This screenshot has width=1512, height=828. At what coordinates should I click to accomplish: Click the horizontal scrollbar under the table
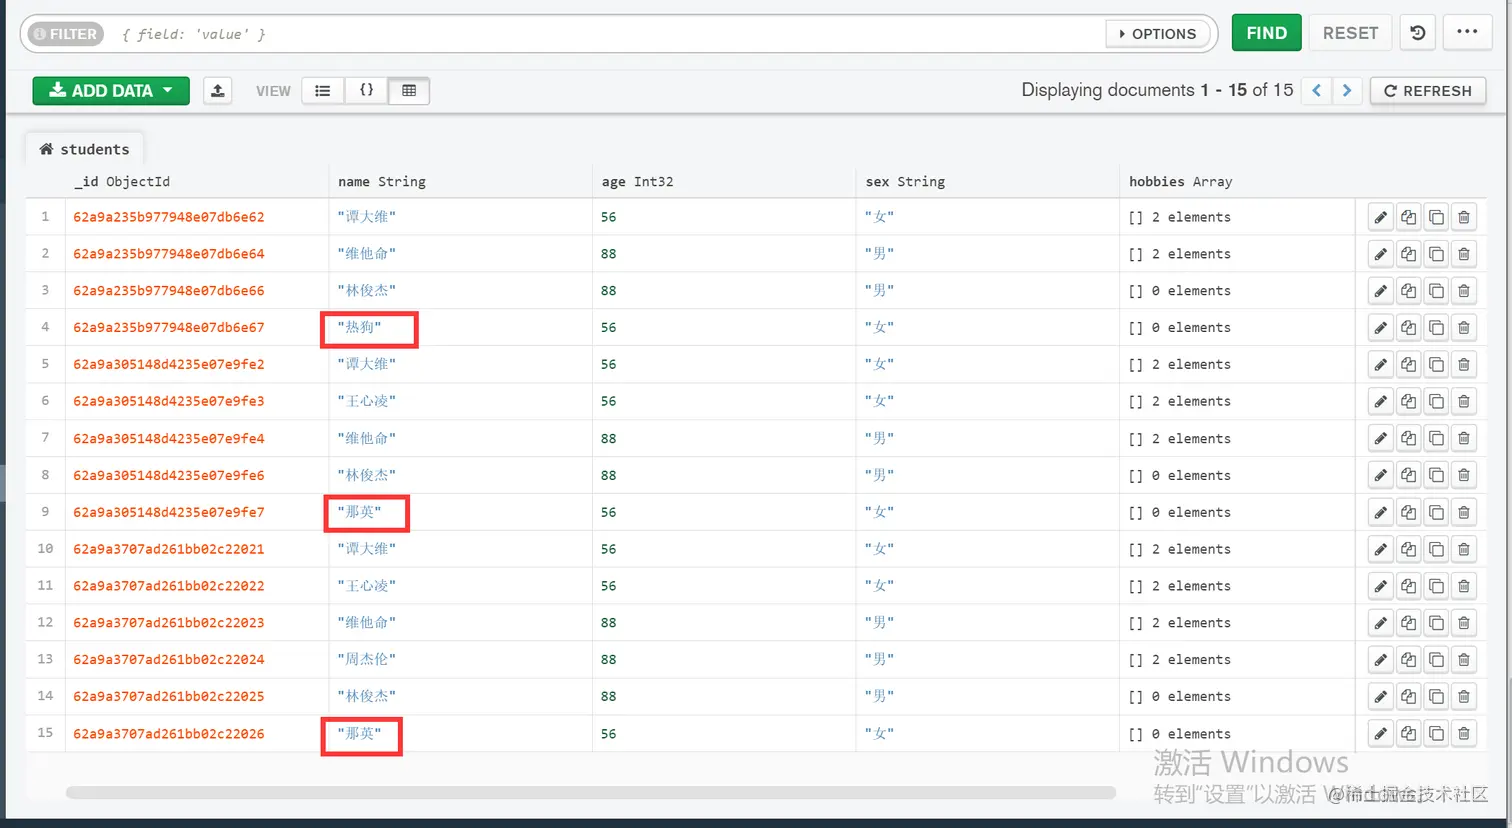(591, 793)
